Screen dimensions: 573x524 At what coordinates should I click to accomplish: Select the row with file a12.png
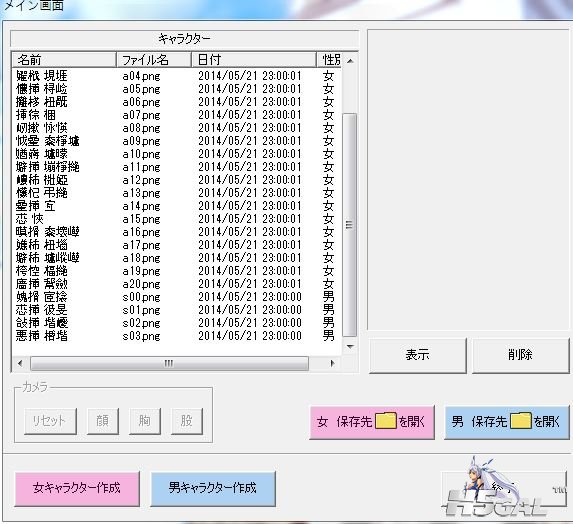[177, 180]
